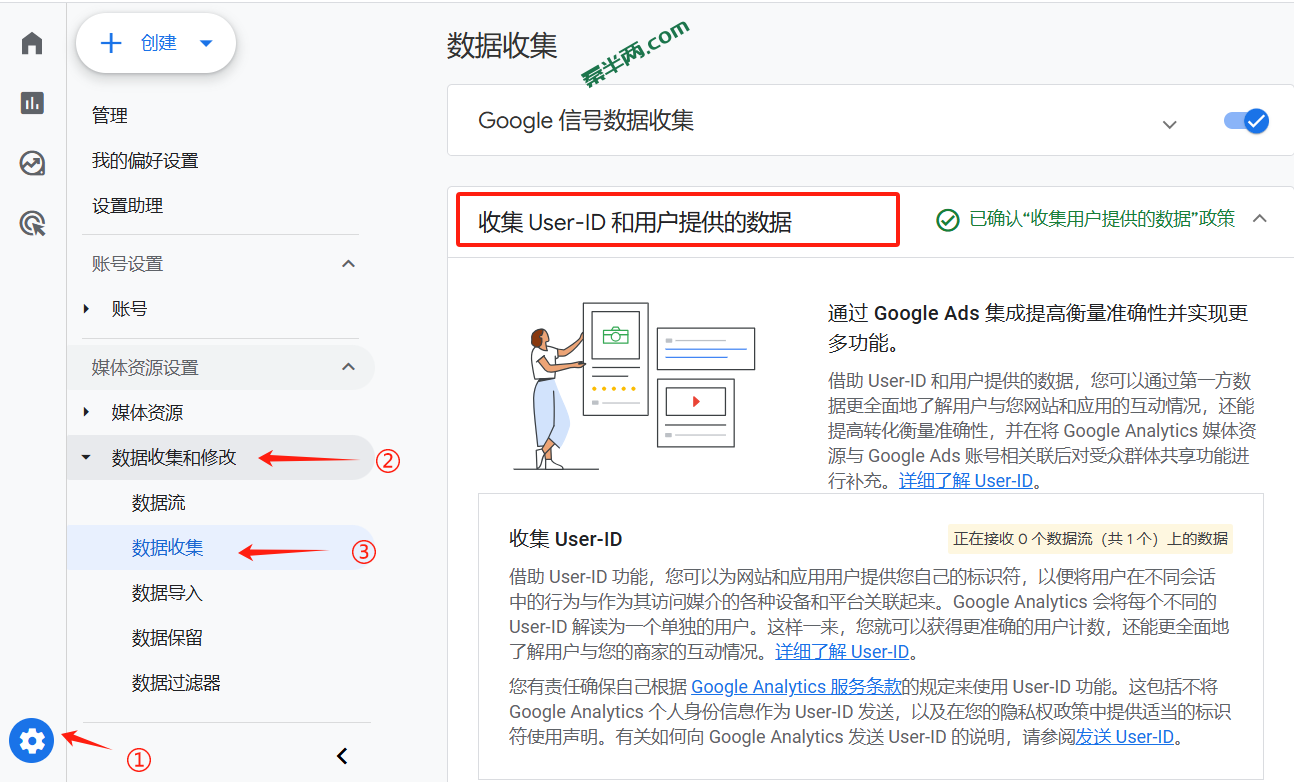Click the illustration of woman with cards
Screen dimensions: 1294x782
tap(634, 386)
